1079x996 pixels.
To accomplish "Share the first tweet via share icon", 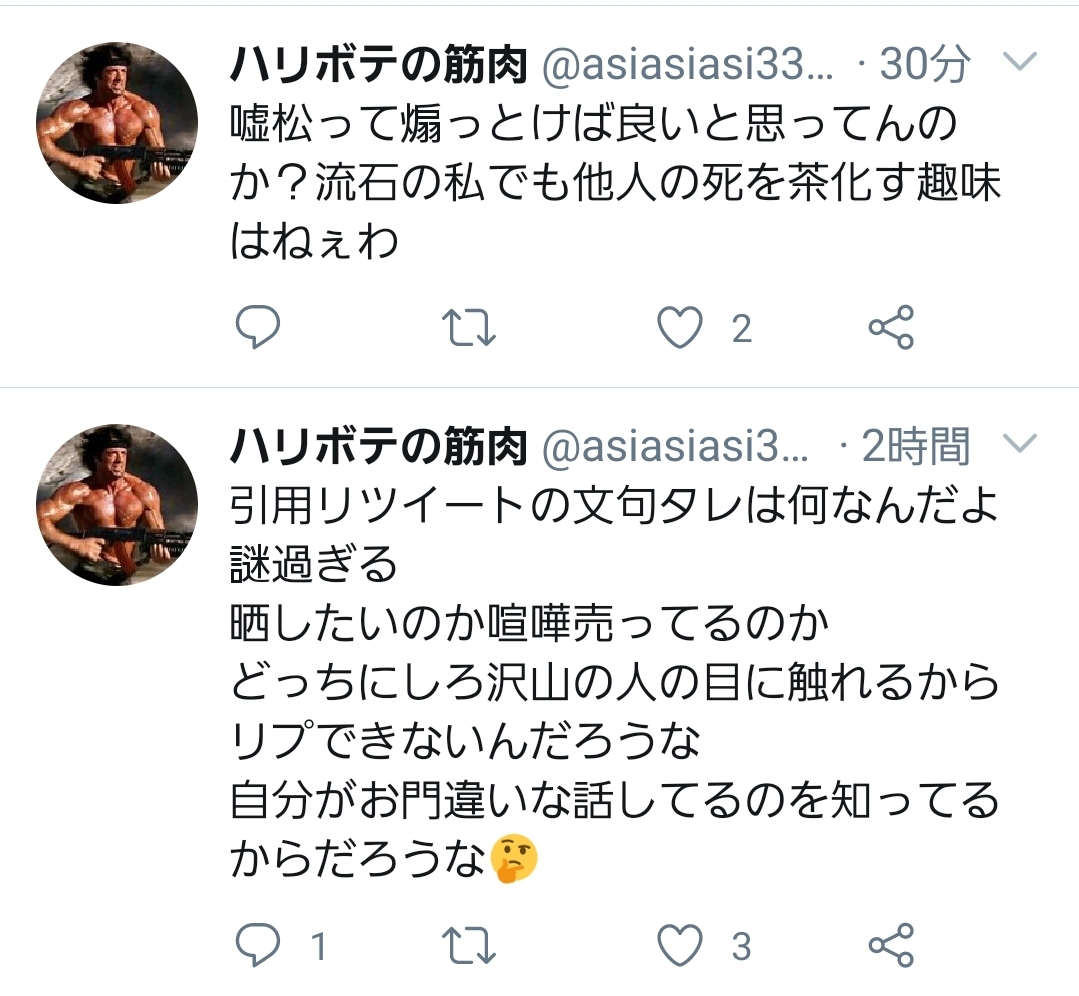I will click(x=891, y=327).
